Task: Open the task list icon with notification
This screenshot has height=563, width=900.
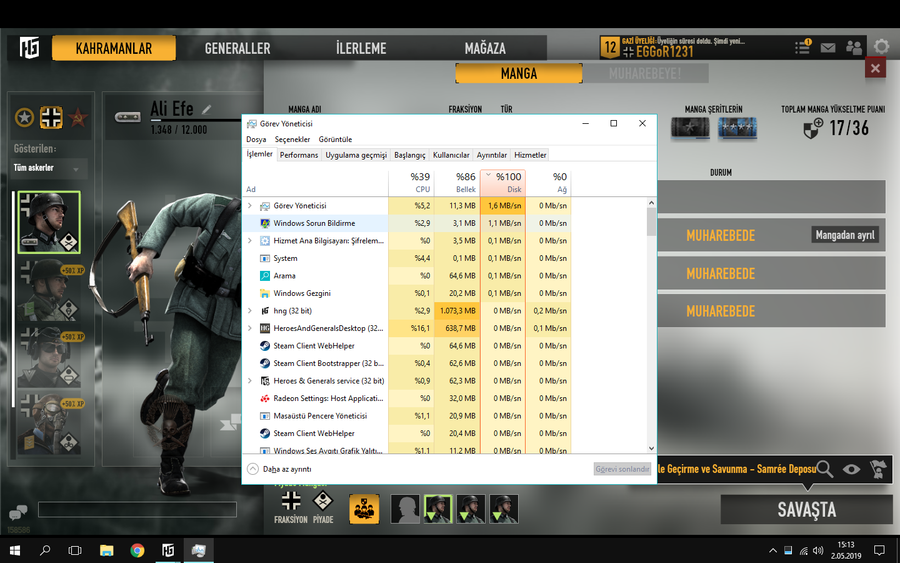Action: [x=802, y=47]
